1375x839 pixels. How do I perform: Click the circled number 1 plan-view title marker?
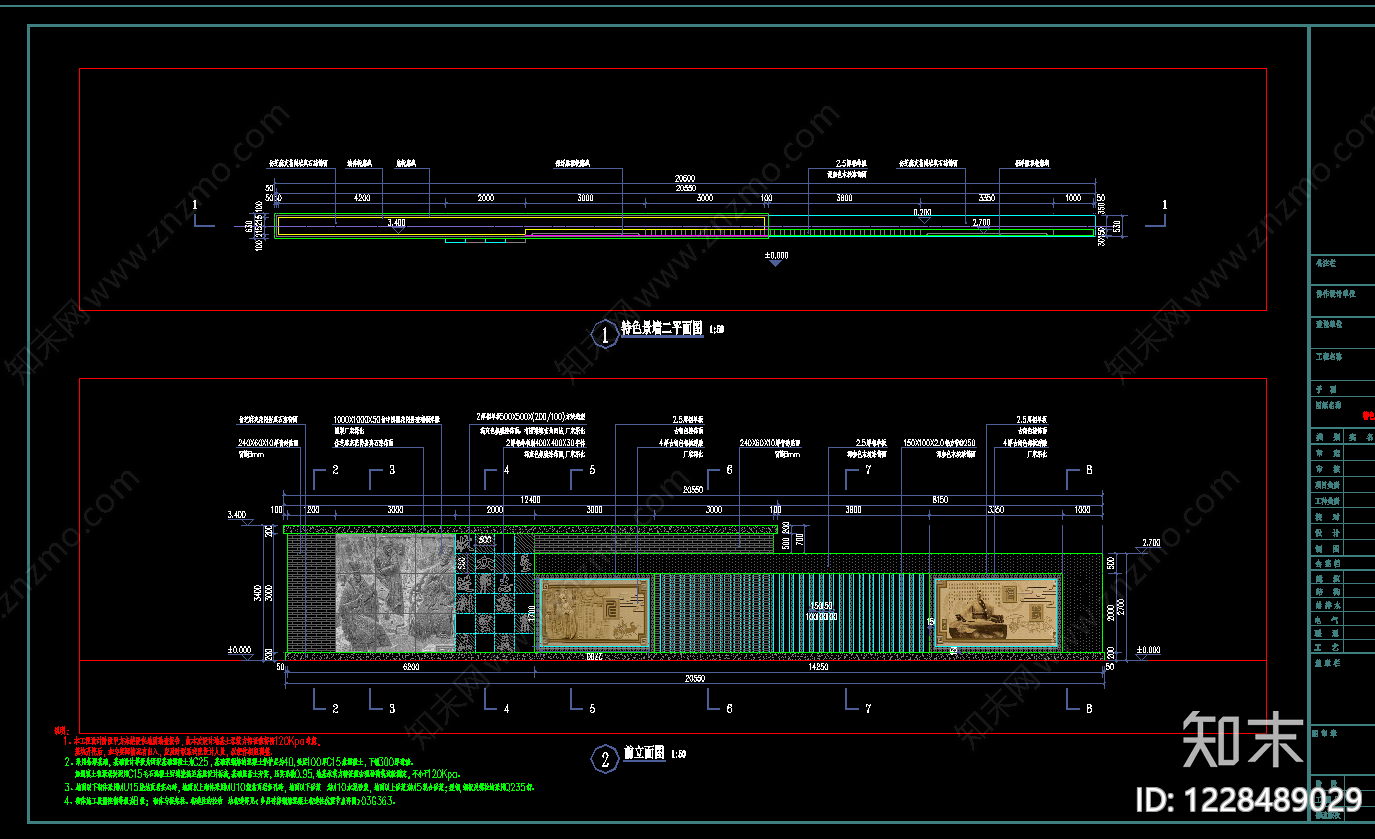click(x=604, y=334)
